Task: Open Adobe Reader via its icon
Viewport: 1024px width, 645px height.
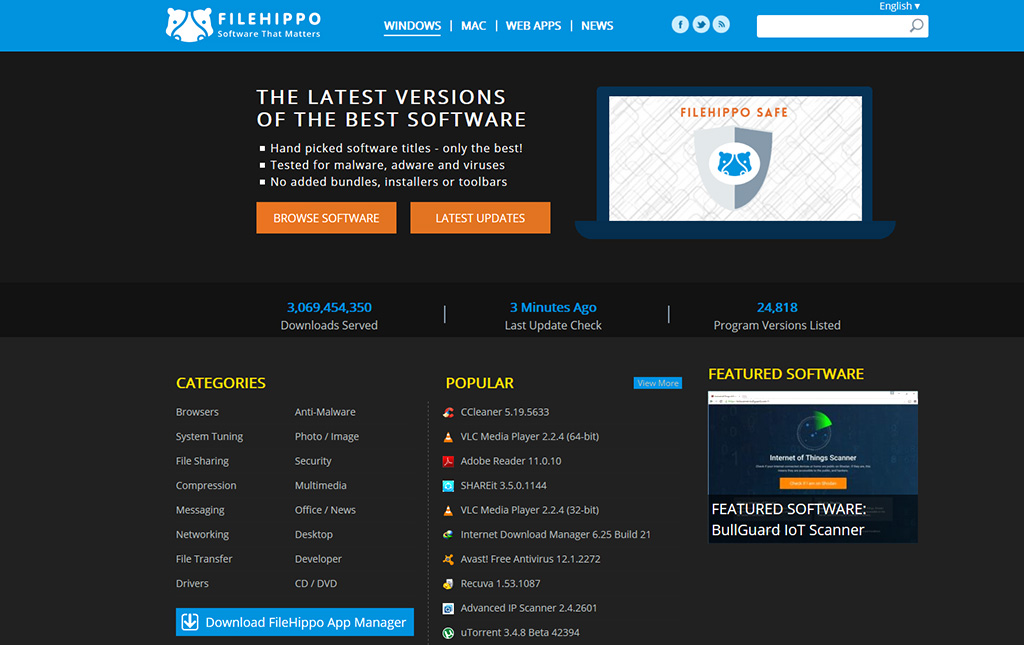Action: 447,461
